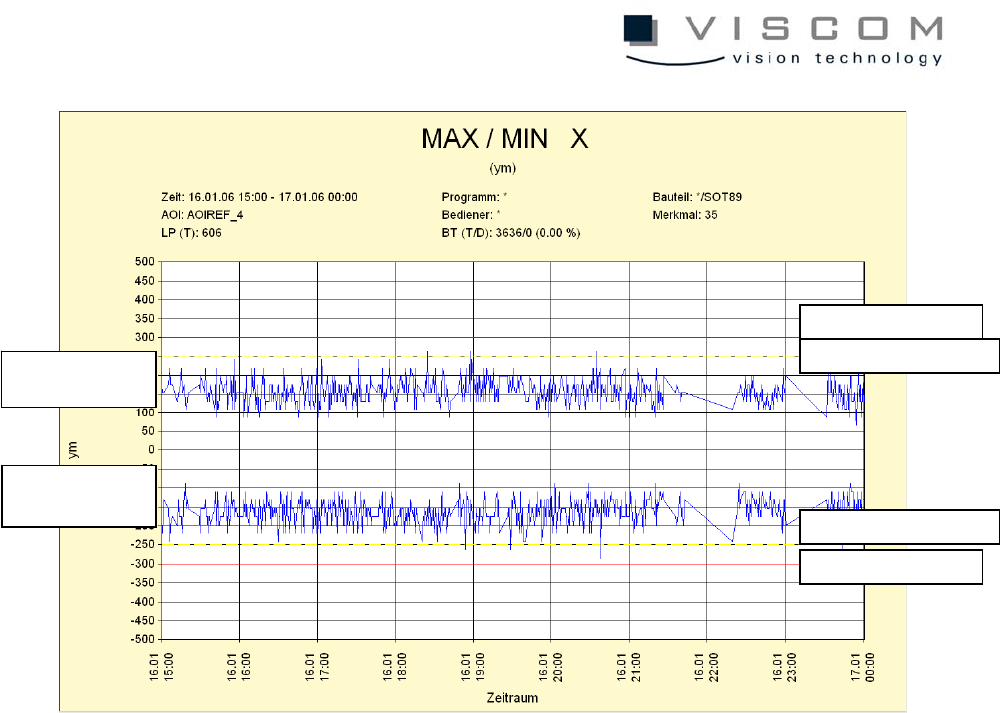Image resolution: width=1000 pixels, height=713 pixels.
Task: Click the 'Zeitraum' x-axis title
Action: 512,698
